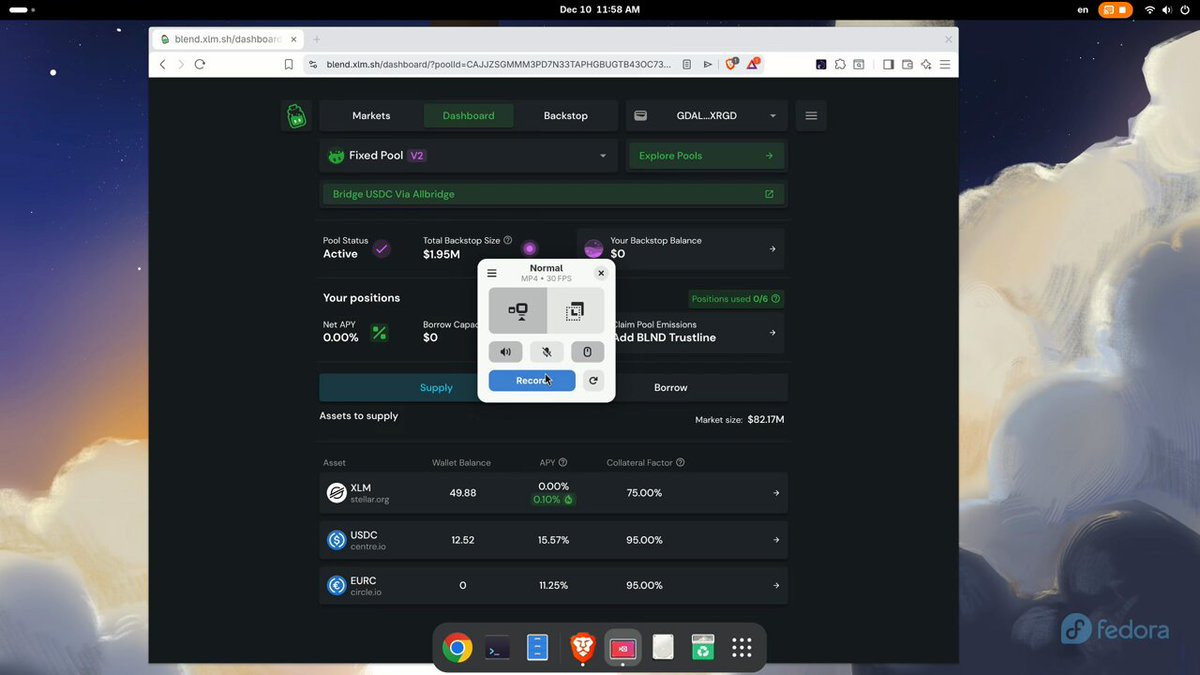Toggle microphone recording
The image size is (1200, 675).
(x=546, y=352)
